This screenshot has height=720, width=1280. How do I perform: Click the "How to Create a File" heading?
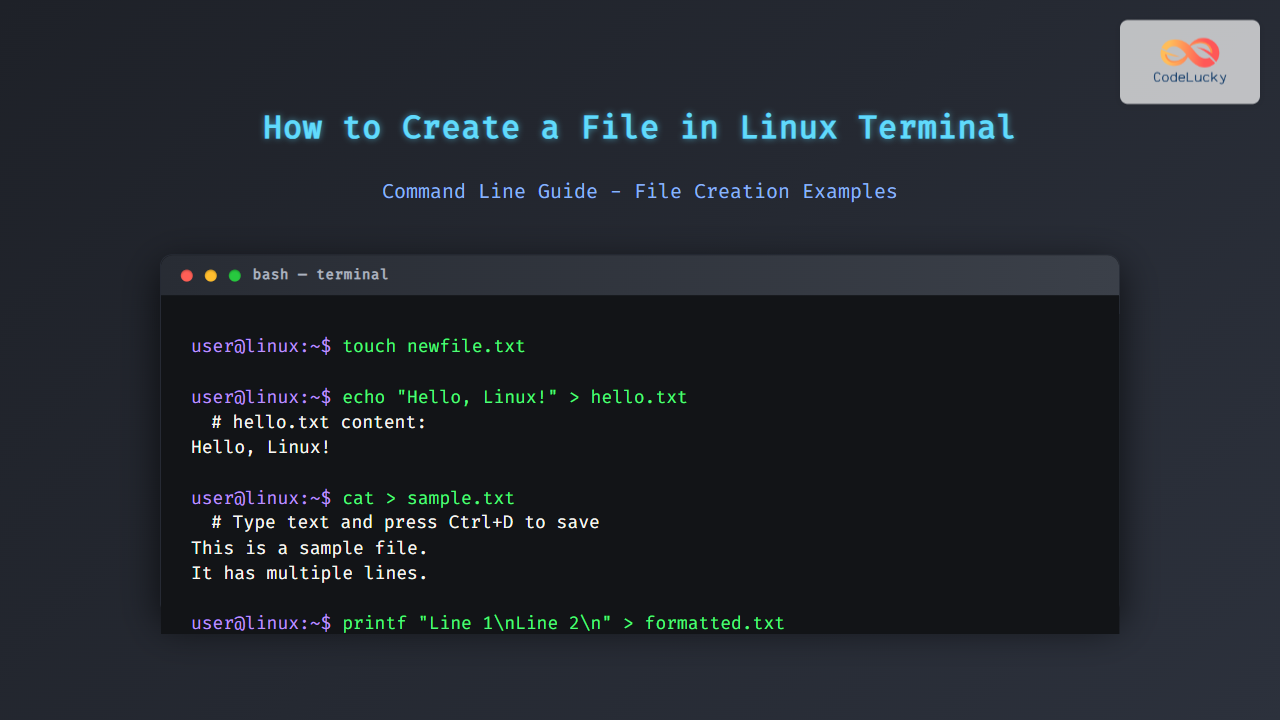click(639, 128)
